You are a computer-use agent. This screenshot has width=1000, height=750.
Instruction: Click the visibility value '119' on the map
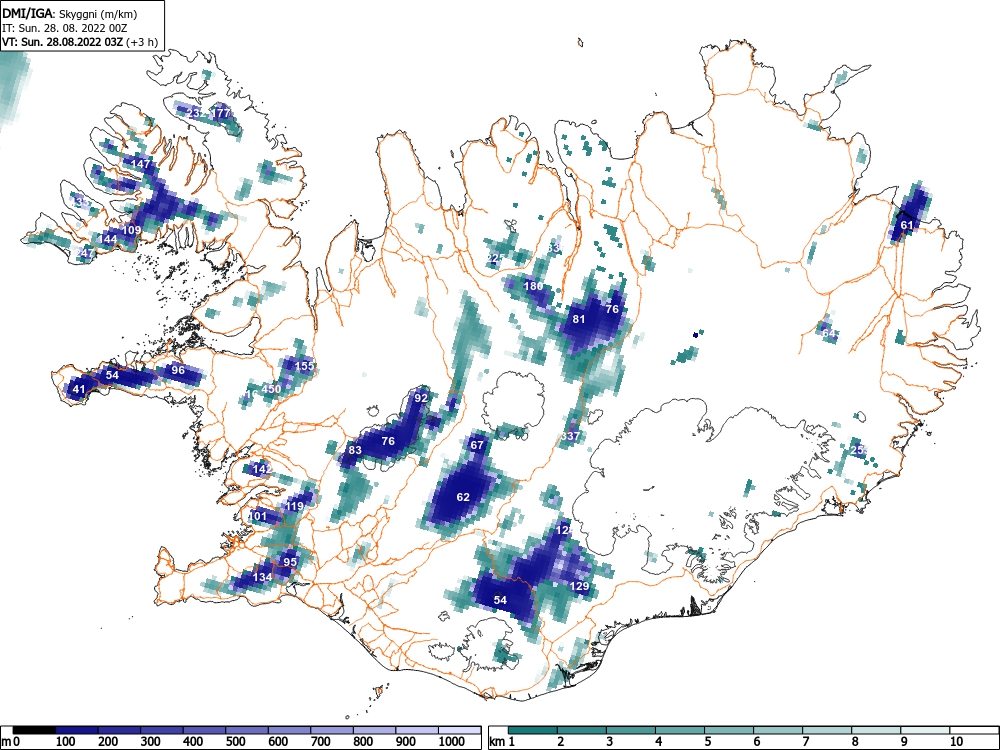click(x=295, y=506)
